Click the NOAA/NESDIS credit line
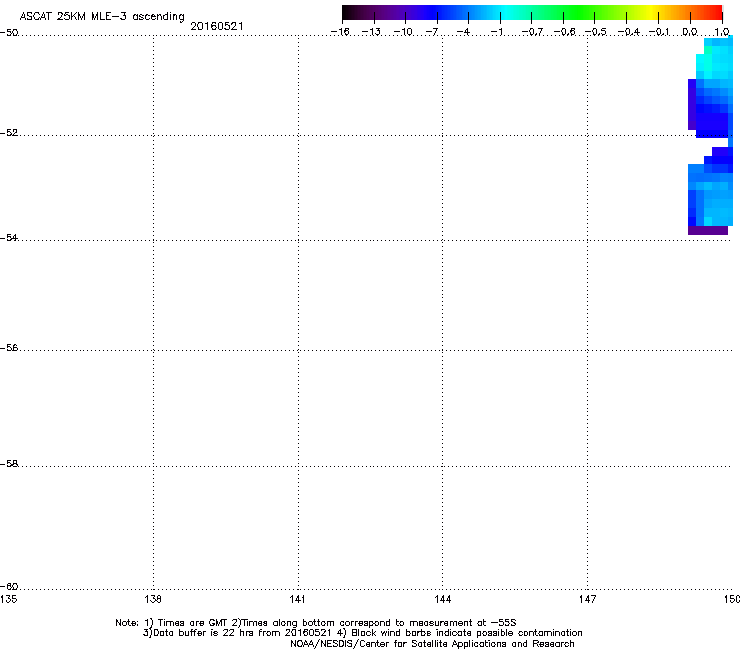This screenshot has width=740, height=650. point(432,644)
